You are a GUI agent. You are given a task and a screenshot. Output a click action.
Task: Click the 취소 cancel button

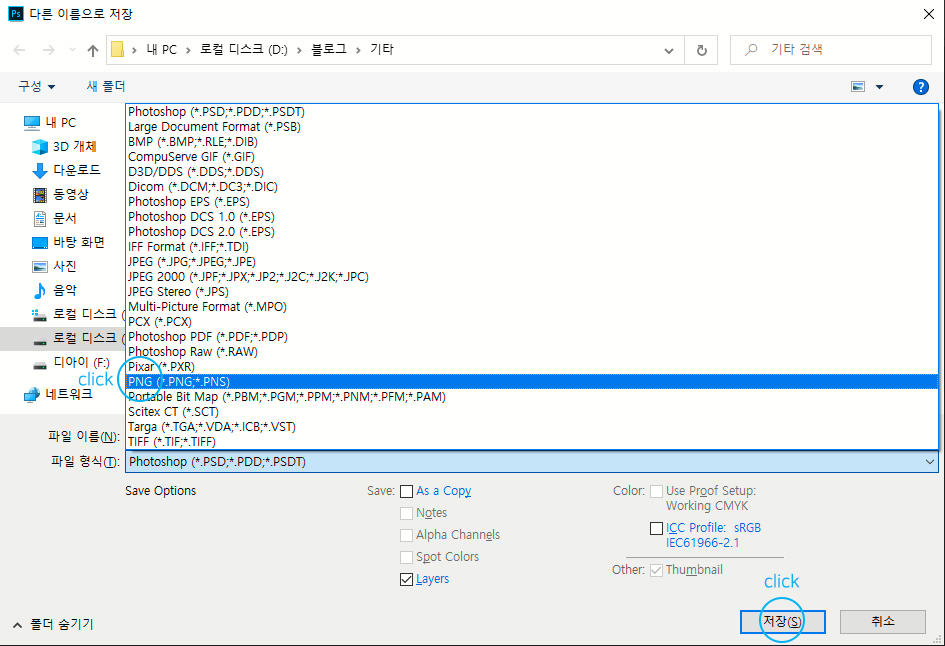(x=882, y=621)
